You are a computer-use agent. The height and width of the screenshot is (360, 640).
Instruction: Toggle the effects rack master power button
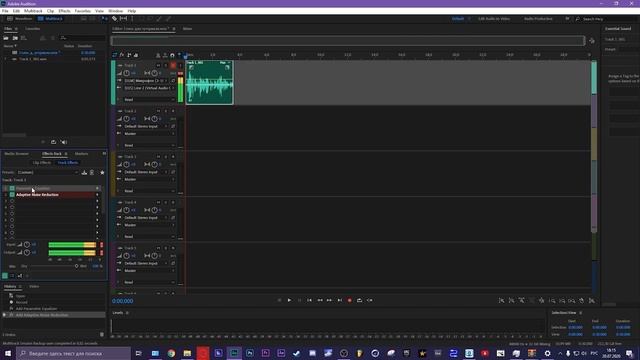click(5, 276)
